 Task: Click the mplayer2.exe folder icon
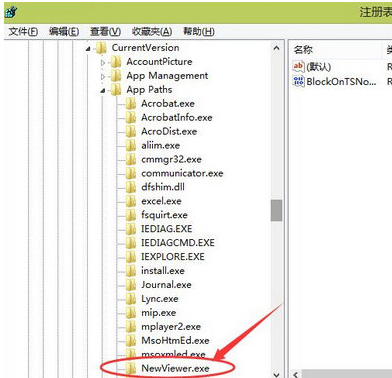point(131,327)
